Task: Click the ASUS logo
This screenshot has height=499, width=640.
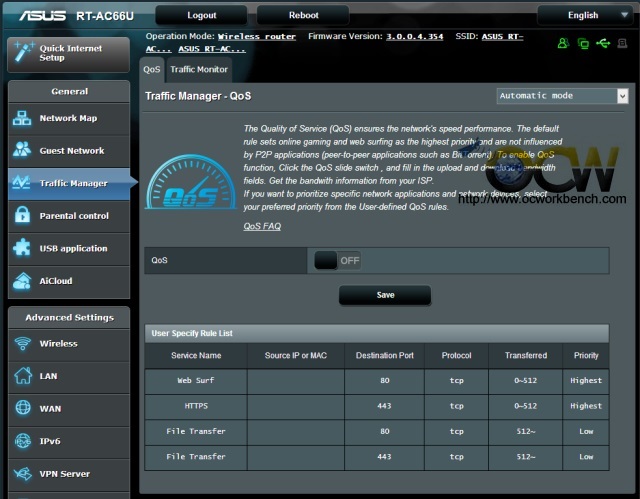Action: (42, 16)
